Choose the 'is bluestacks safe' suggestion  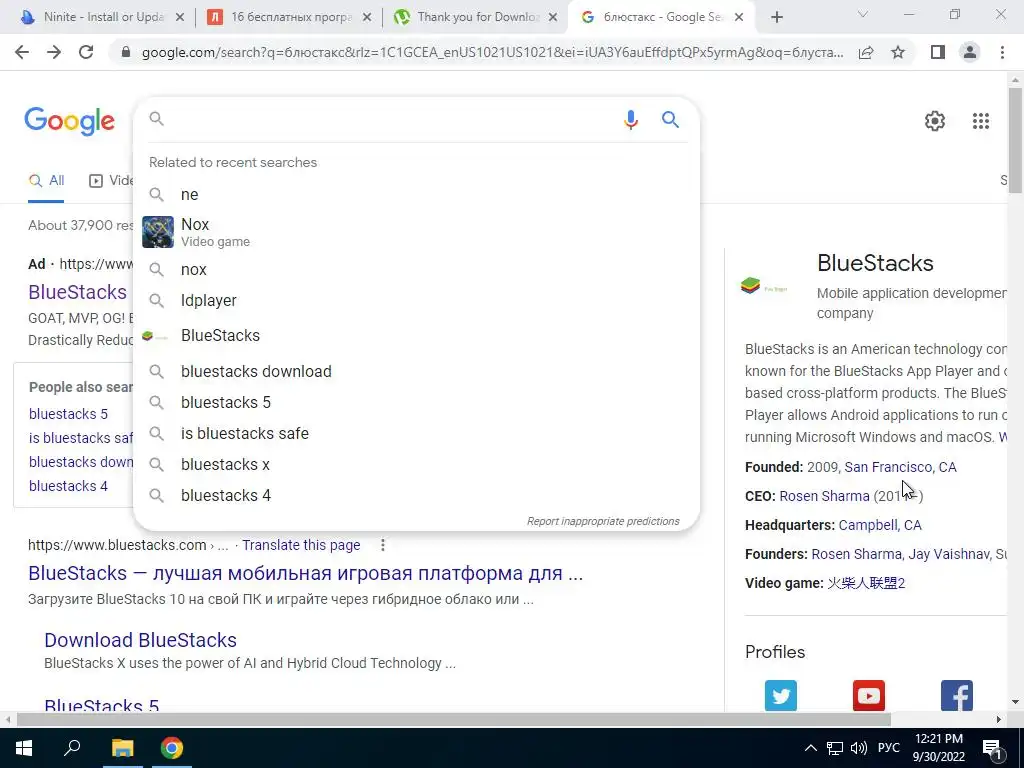pos(416,434)
